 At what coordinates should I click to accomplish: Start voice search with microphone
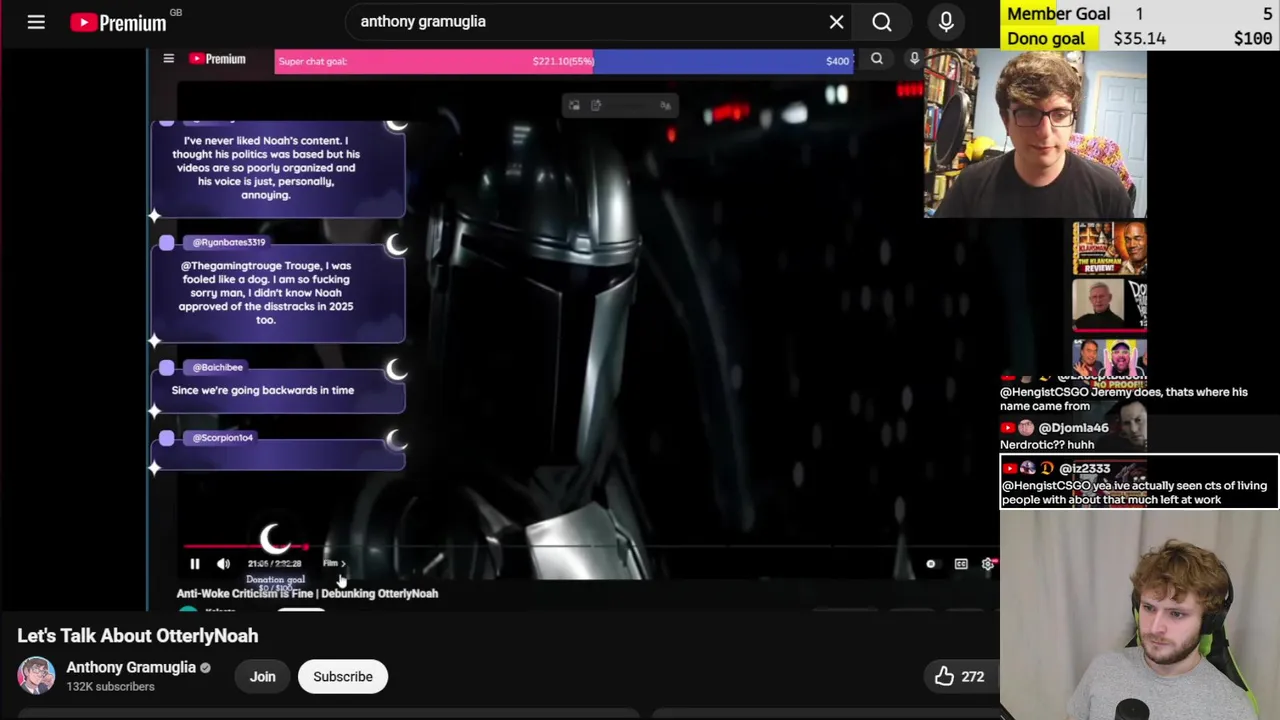pyautogui.click(x=946, y=22)
